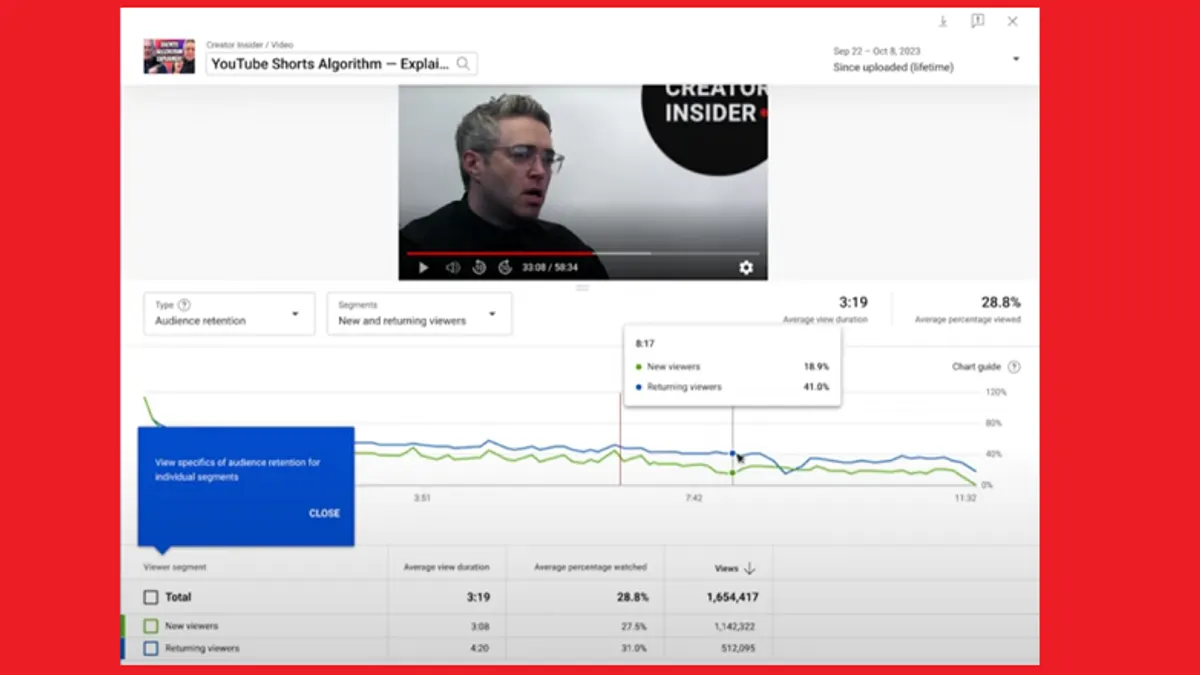Image resolution: width=1200 pixels, height=675 pixels.
Task: Open the video player settings gear
Action: tap(746, 268)
